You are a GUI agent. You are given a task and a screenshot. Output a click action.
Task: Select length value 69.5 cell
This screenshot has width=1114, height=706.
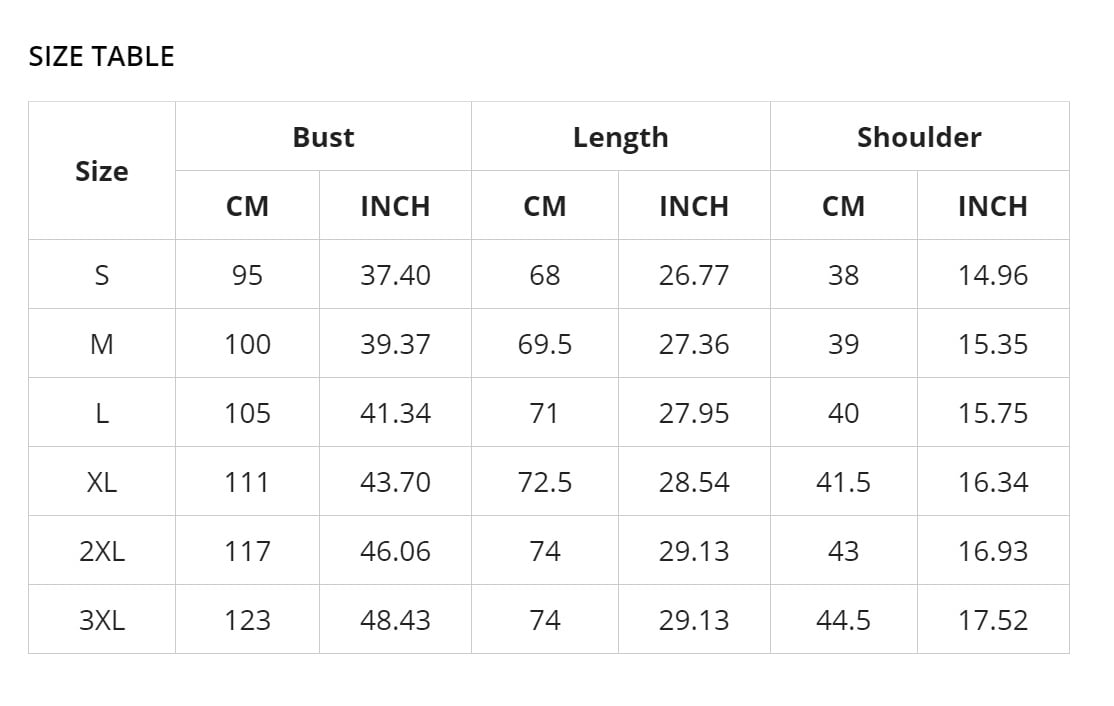coord(545,343)
